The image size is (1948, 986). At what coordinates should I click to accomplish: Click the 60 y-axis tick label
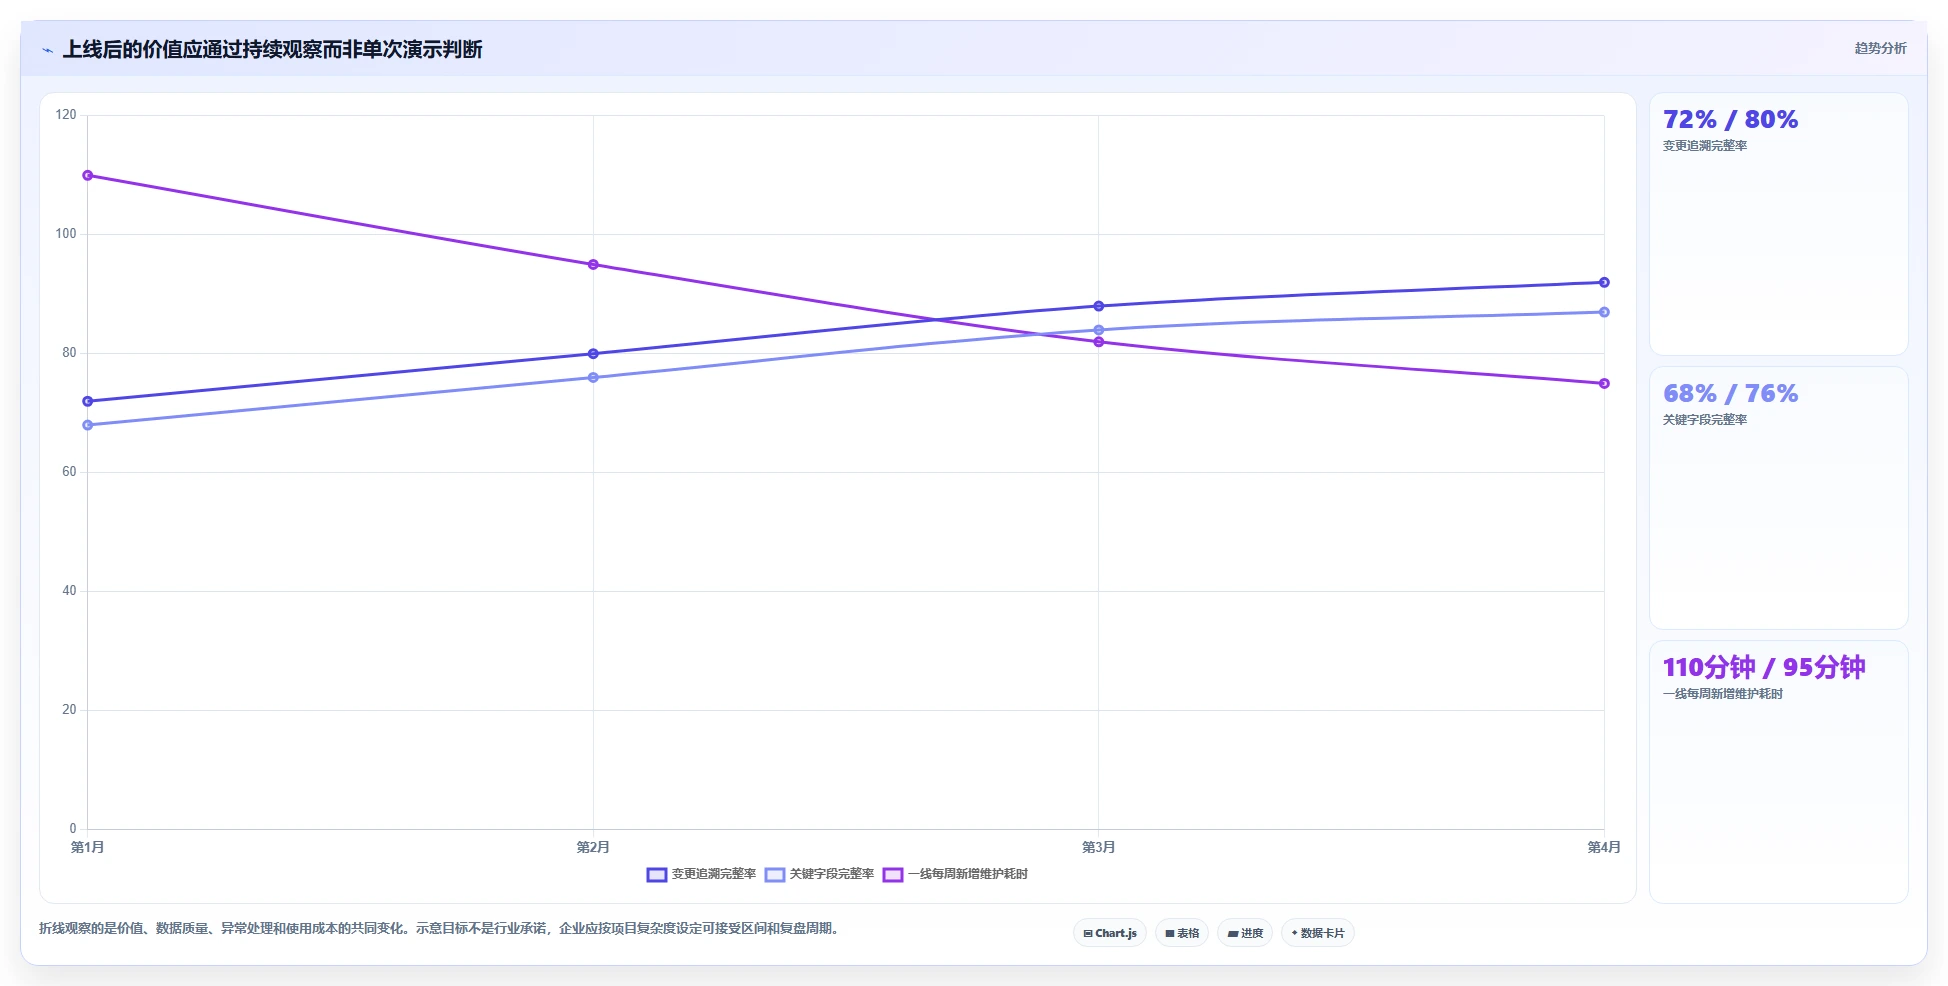click(x=69, y=472)
